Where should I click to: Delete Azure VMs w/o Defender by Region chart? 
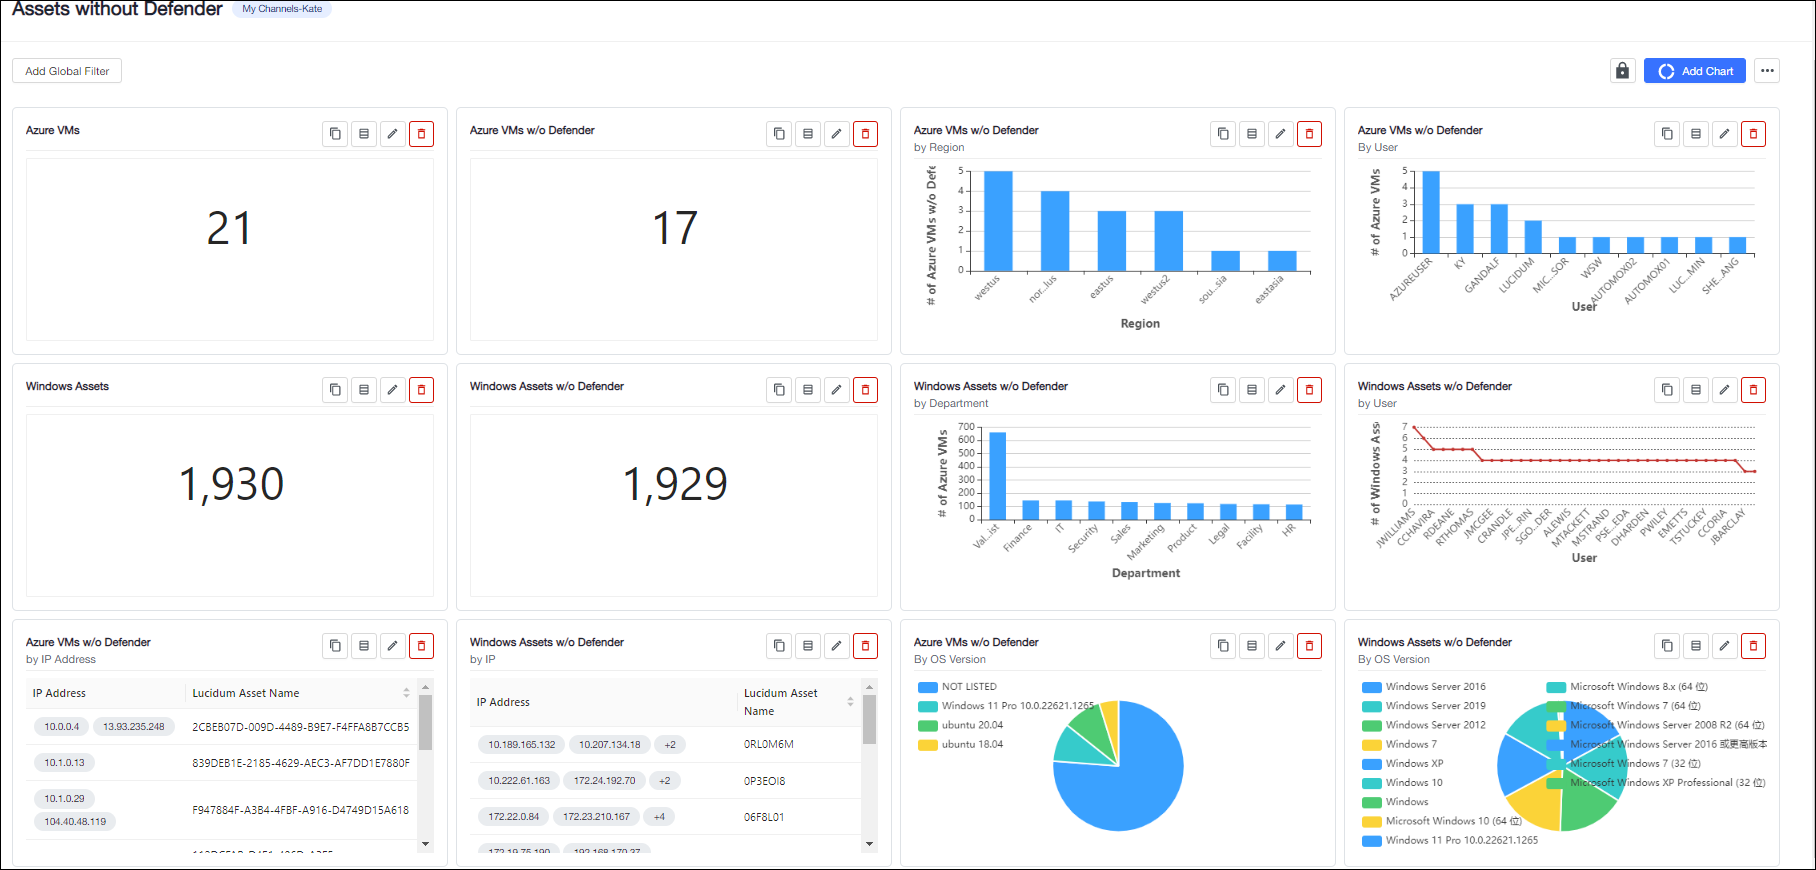click(1310, 134)
